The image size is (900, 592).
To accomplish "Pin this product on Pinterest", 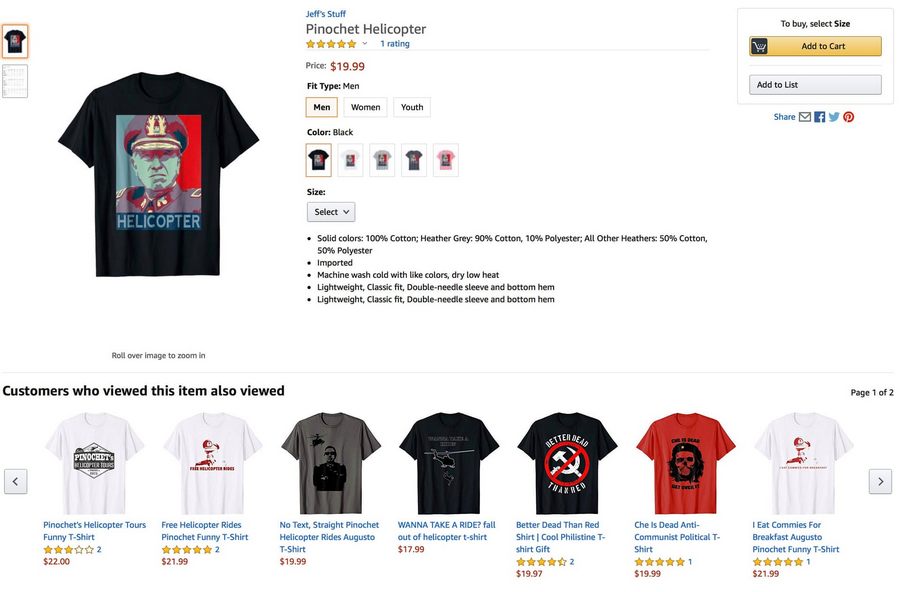I will tap(848, 117).
